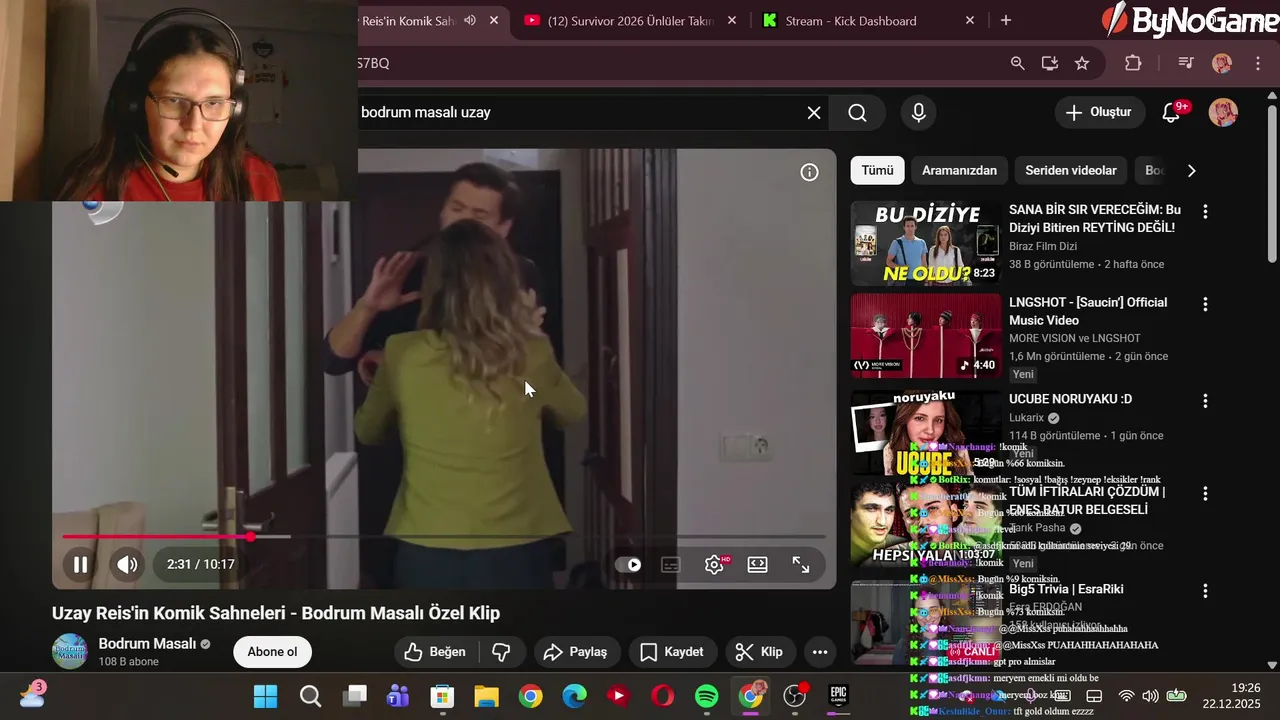Image resolution: width=1280 pixels, height=720 pixels.
Task: Pause the YouTube video
Action: pos(80,565)
